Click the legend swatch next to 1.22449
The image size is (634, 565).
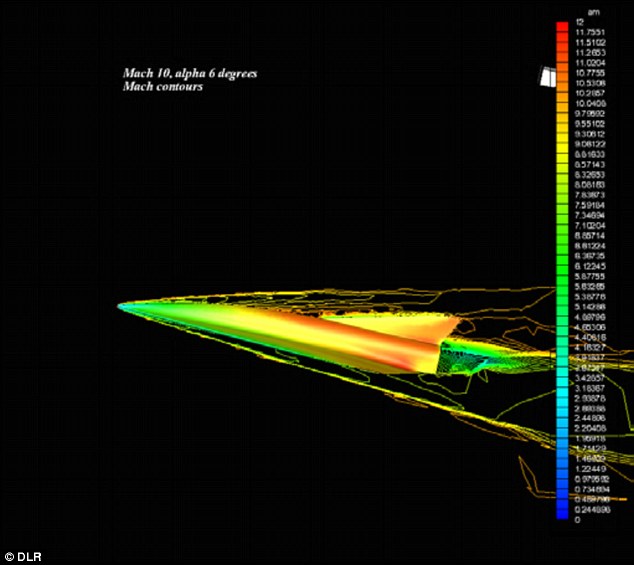562,469
